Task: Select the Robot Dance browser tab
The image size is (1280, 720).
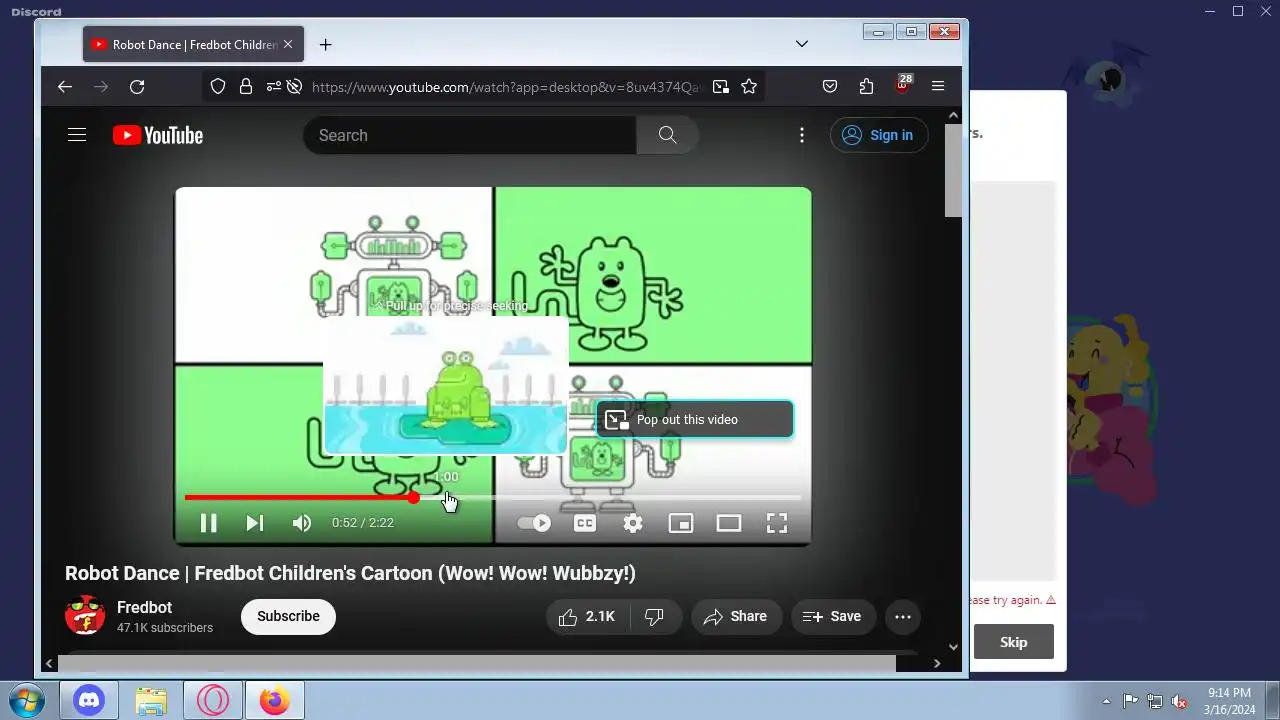Action: point(194,45)
